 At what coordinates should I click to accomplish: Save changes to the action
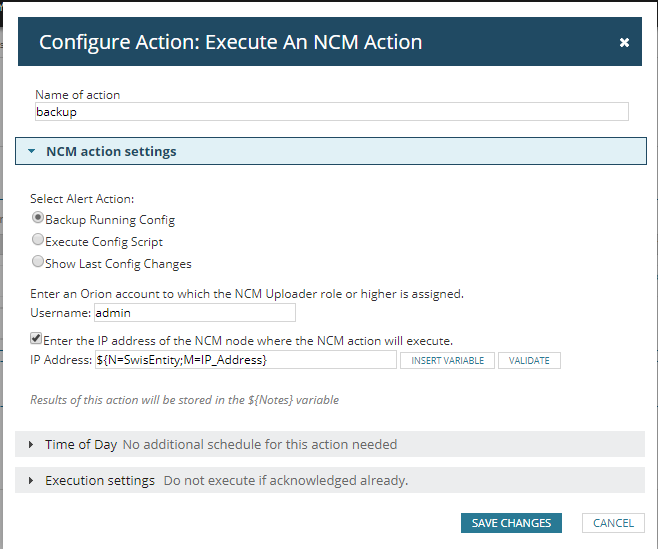tap(511, 523)
